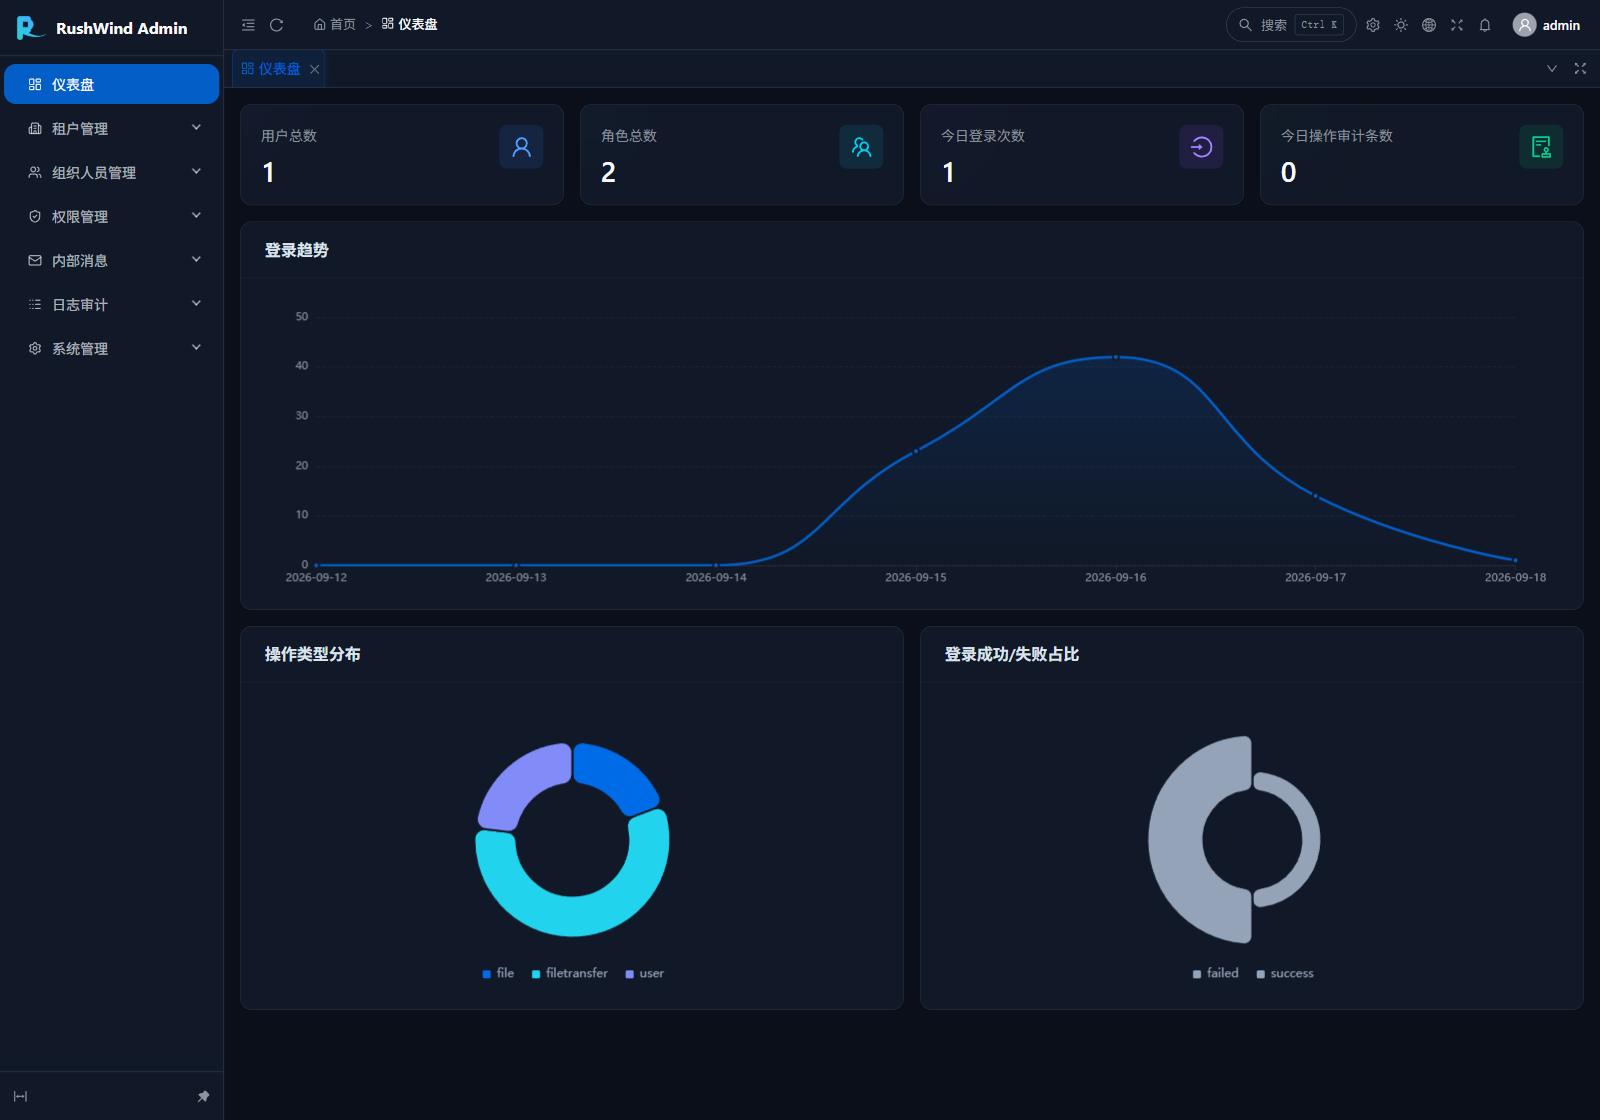Viewport: 1600px width, 1120px height.
Task: Toggle user legend entry
Action: [644, 973]
